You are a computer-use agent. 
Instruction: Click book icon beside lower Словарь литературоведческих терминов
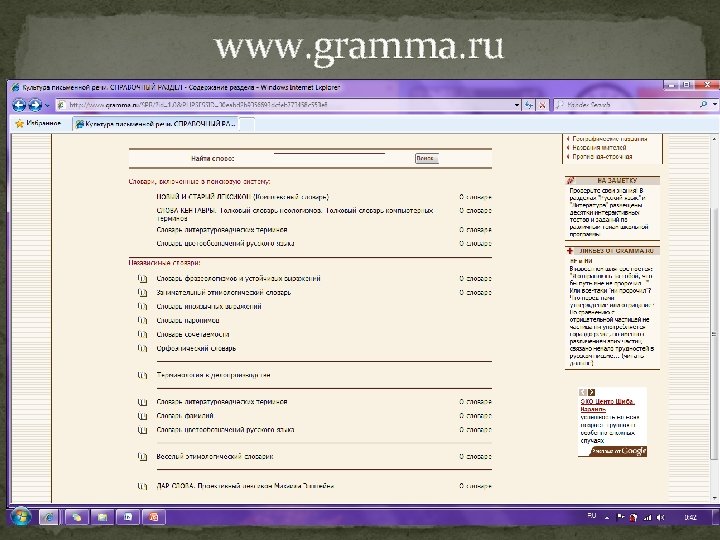142,402
